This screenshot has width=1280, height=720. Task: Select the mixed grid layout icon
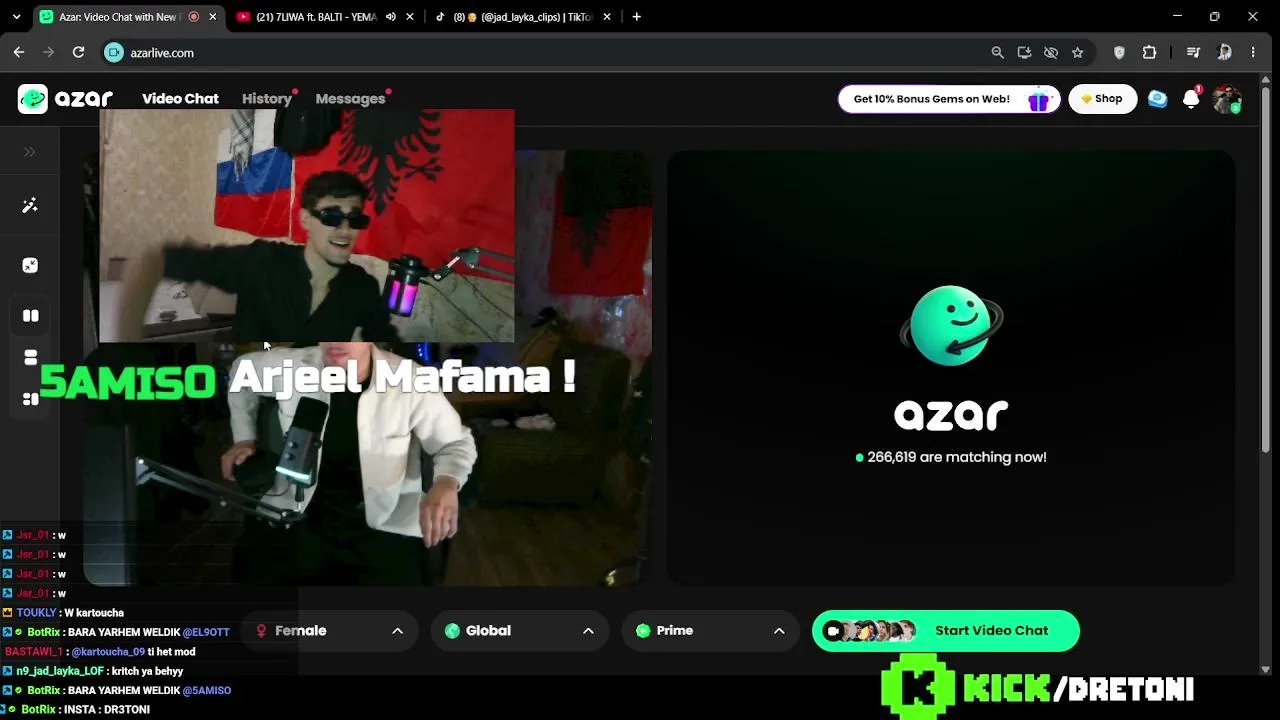(31, 399)
